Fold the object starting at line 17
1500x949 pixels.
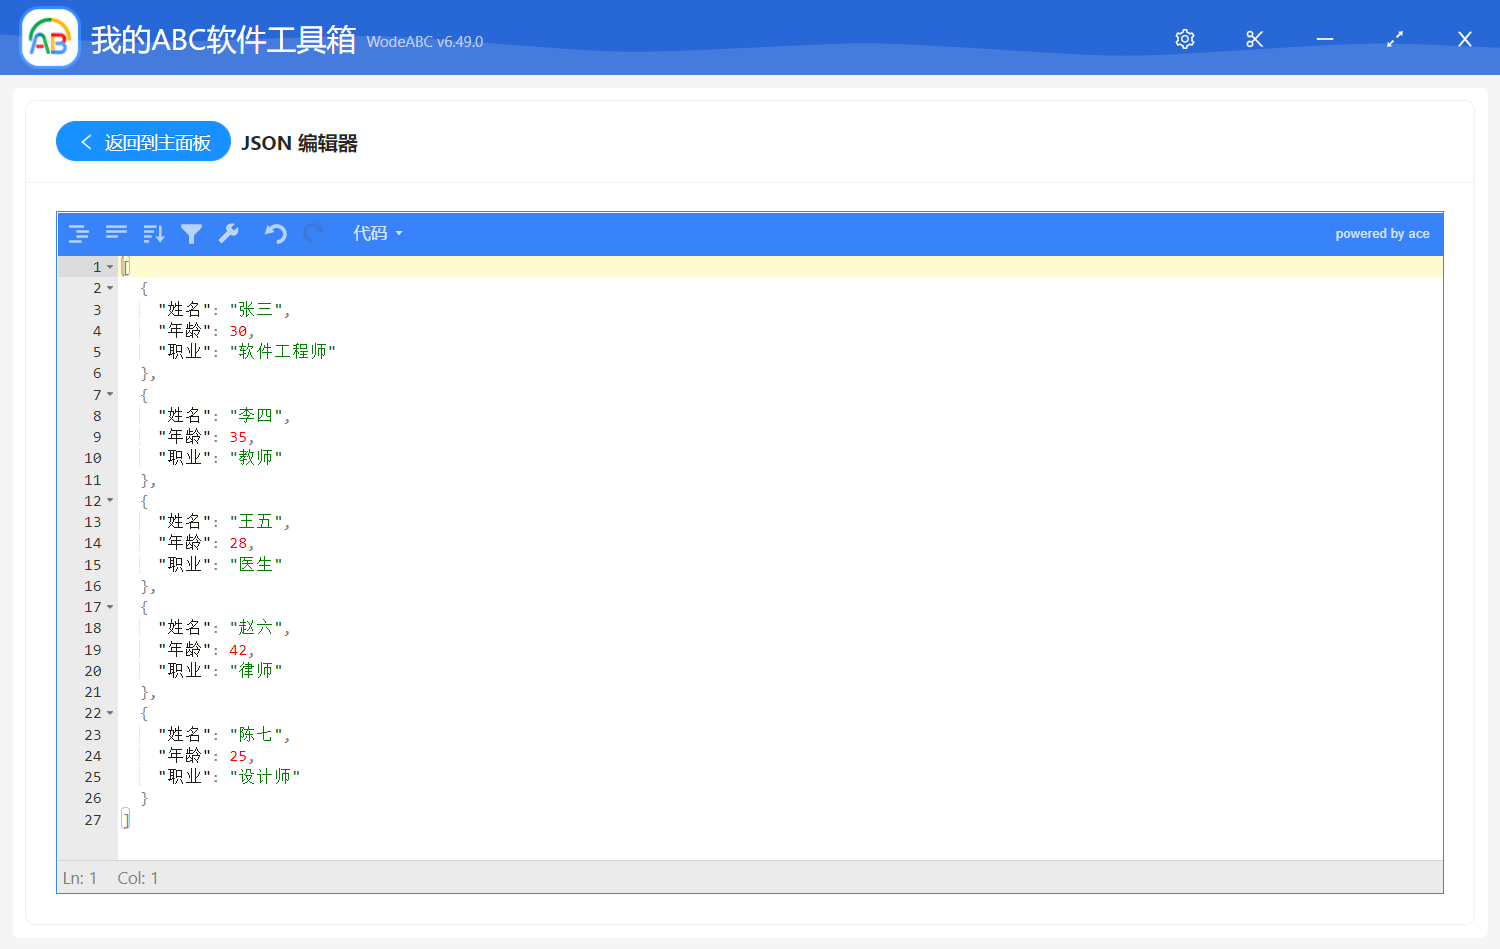coord(110,607)
